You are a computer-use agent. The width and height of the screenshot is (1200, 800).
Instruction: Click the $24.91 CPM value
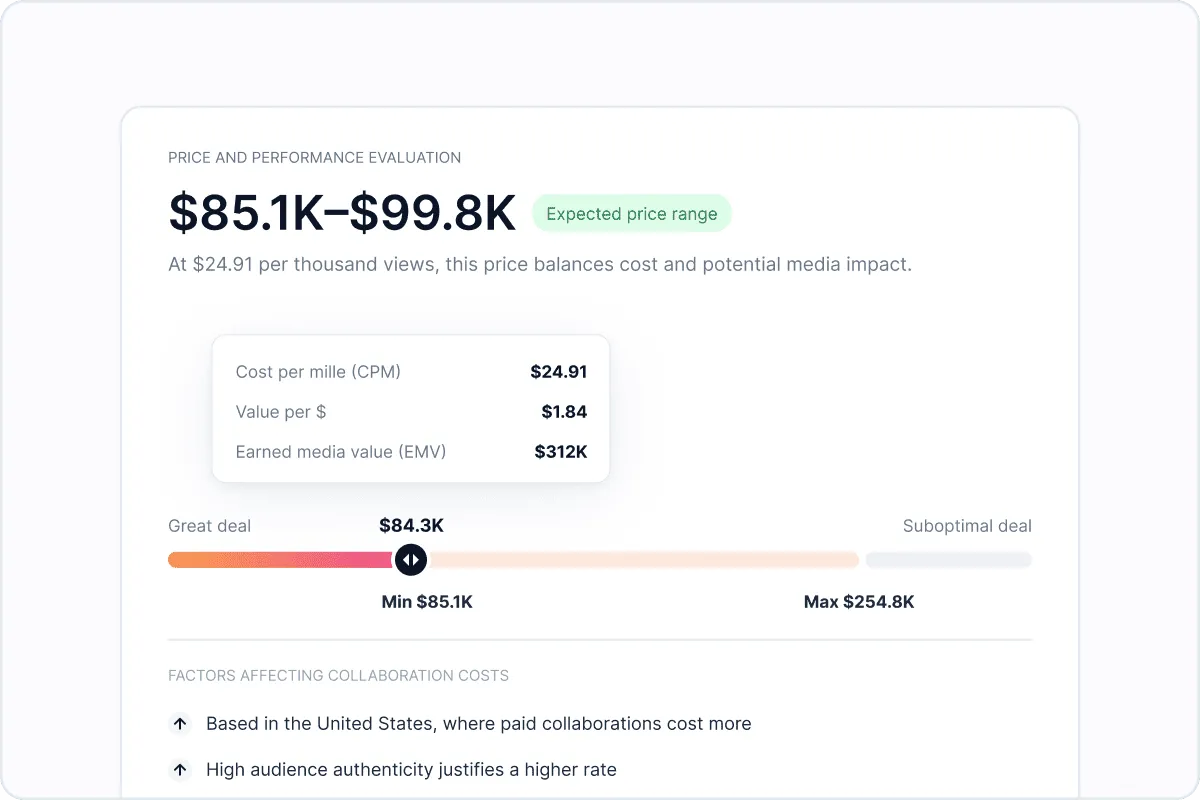tap(559, 372)
